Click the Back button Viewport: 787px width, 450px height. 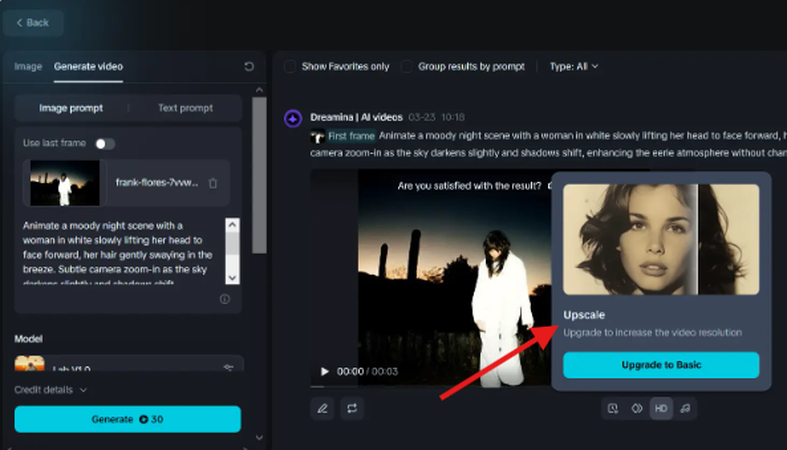(33, 22)
